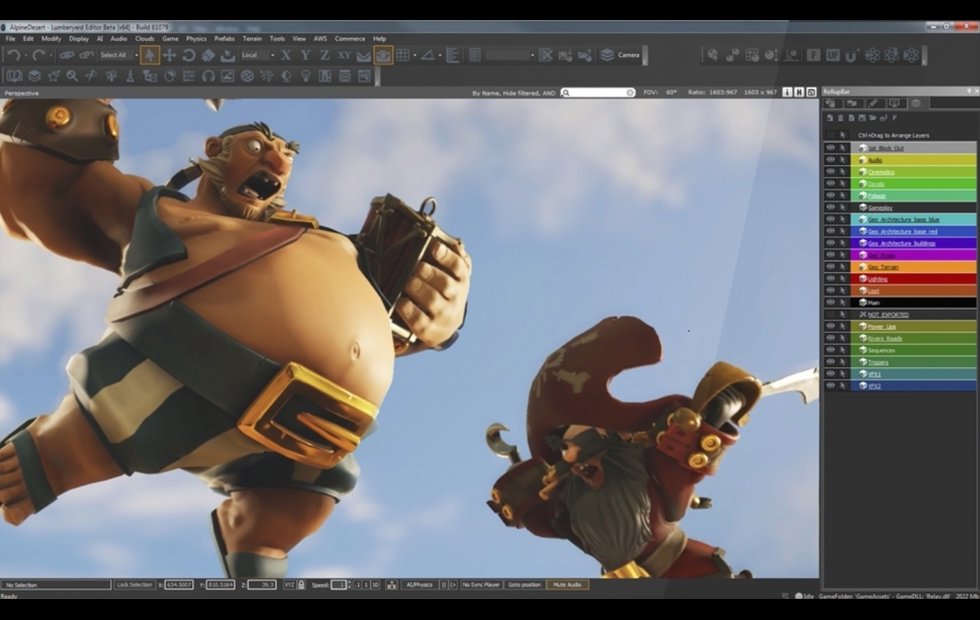Select the Rotate tool in the toolbar
The image size is (980, 620).
point(189,55)
